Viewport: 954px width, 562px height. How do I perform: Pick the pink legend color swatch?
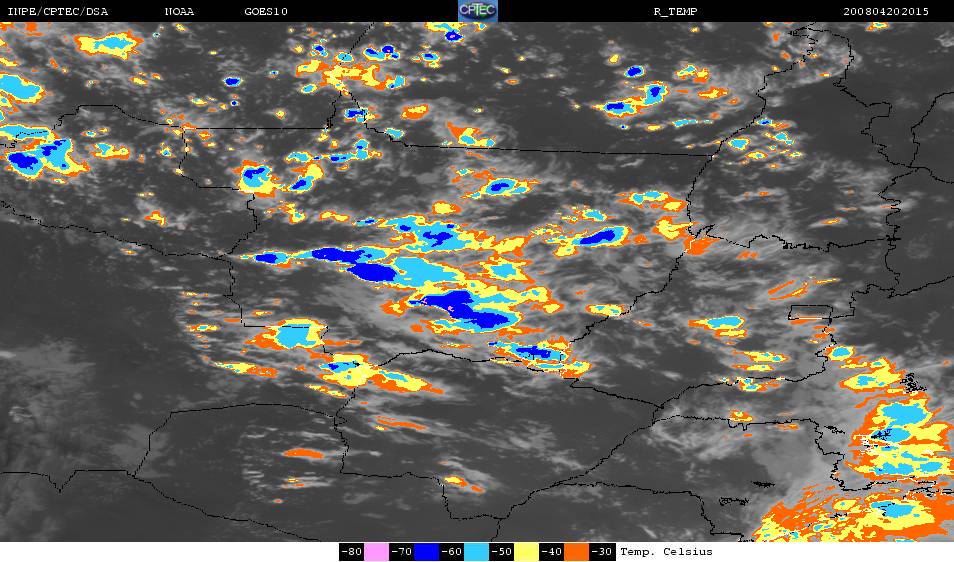377,552
